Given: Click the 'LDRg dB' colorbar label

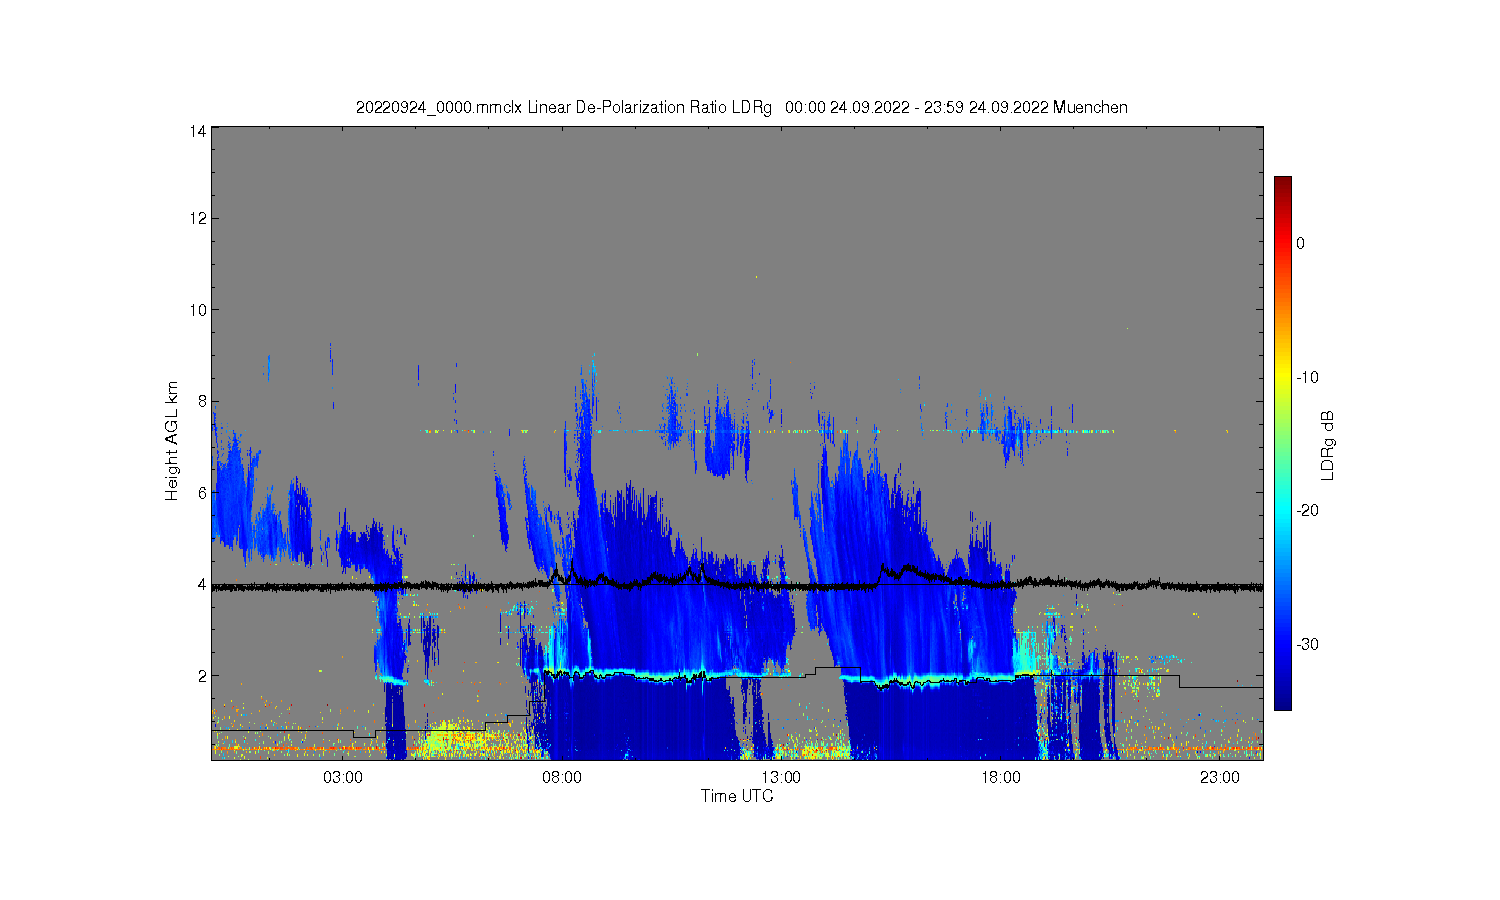Looking at the screenshot, I should 1328,446.
